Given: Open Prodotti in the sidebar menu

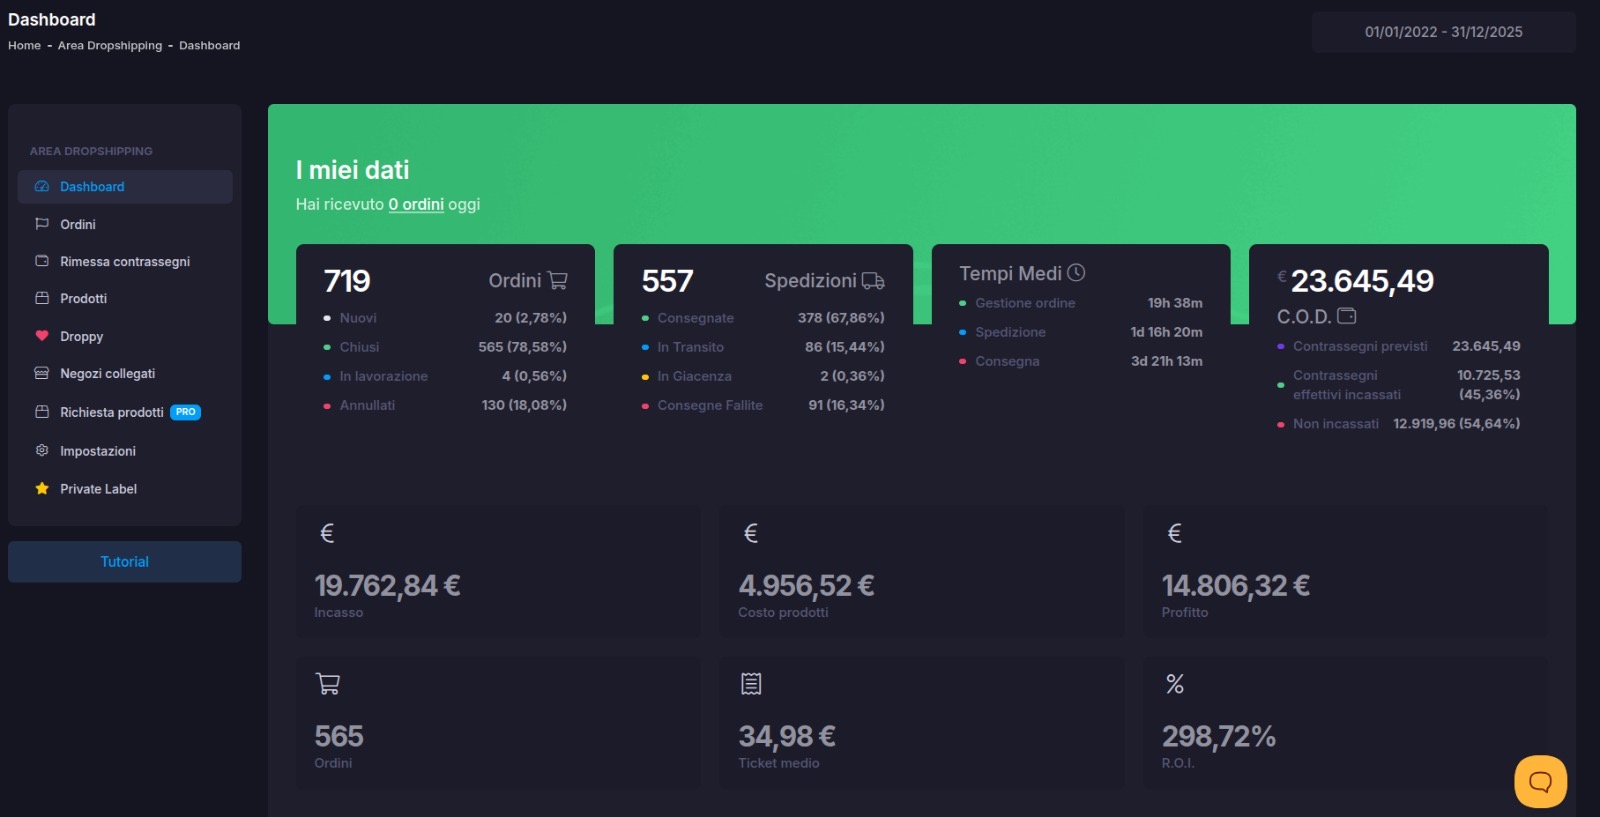Looking at the screenshot, I should click(125, 298).
